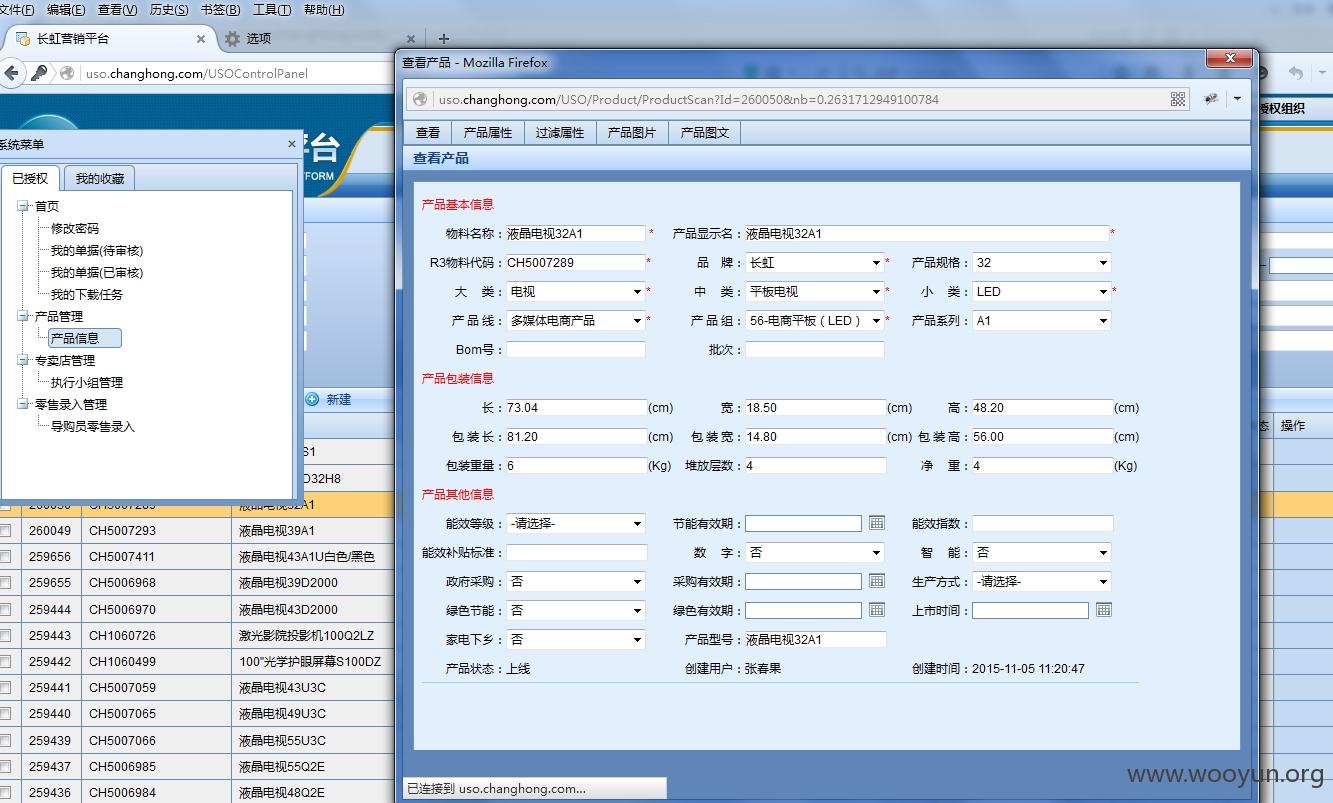Tick the checkbox for row 259439

6,741
